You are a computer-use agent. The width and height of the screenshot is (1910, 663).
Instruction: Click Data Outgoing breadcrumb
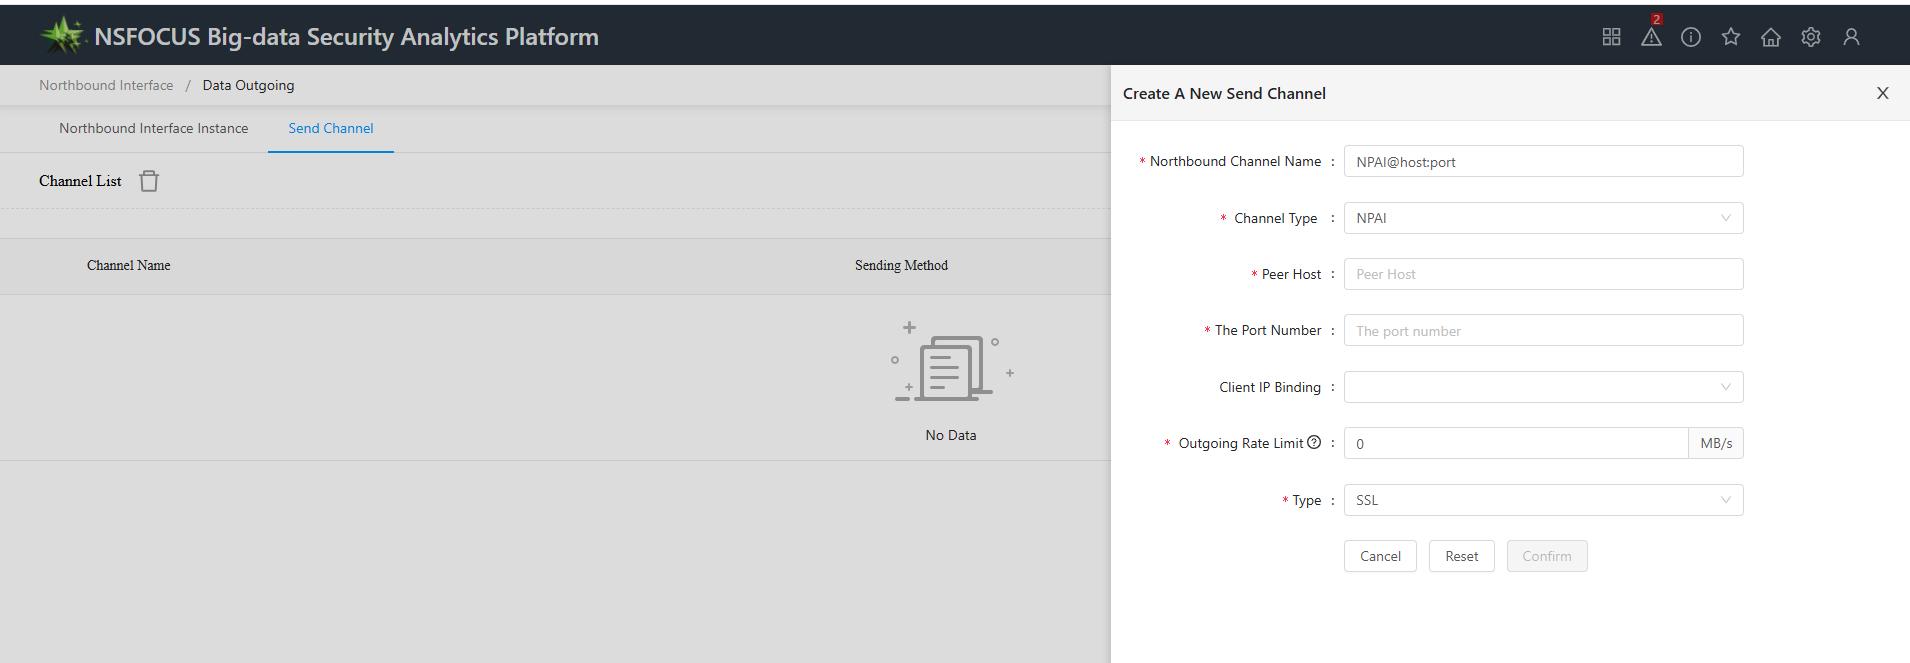(248, 85)
